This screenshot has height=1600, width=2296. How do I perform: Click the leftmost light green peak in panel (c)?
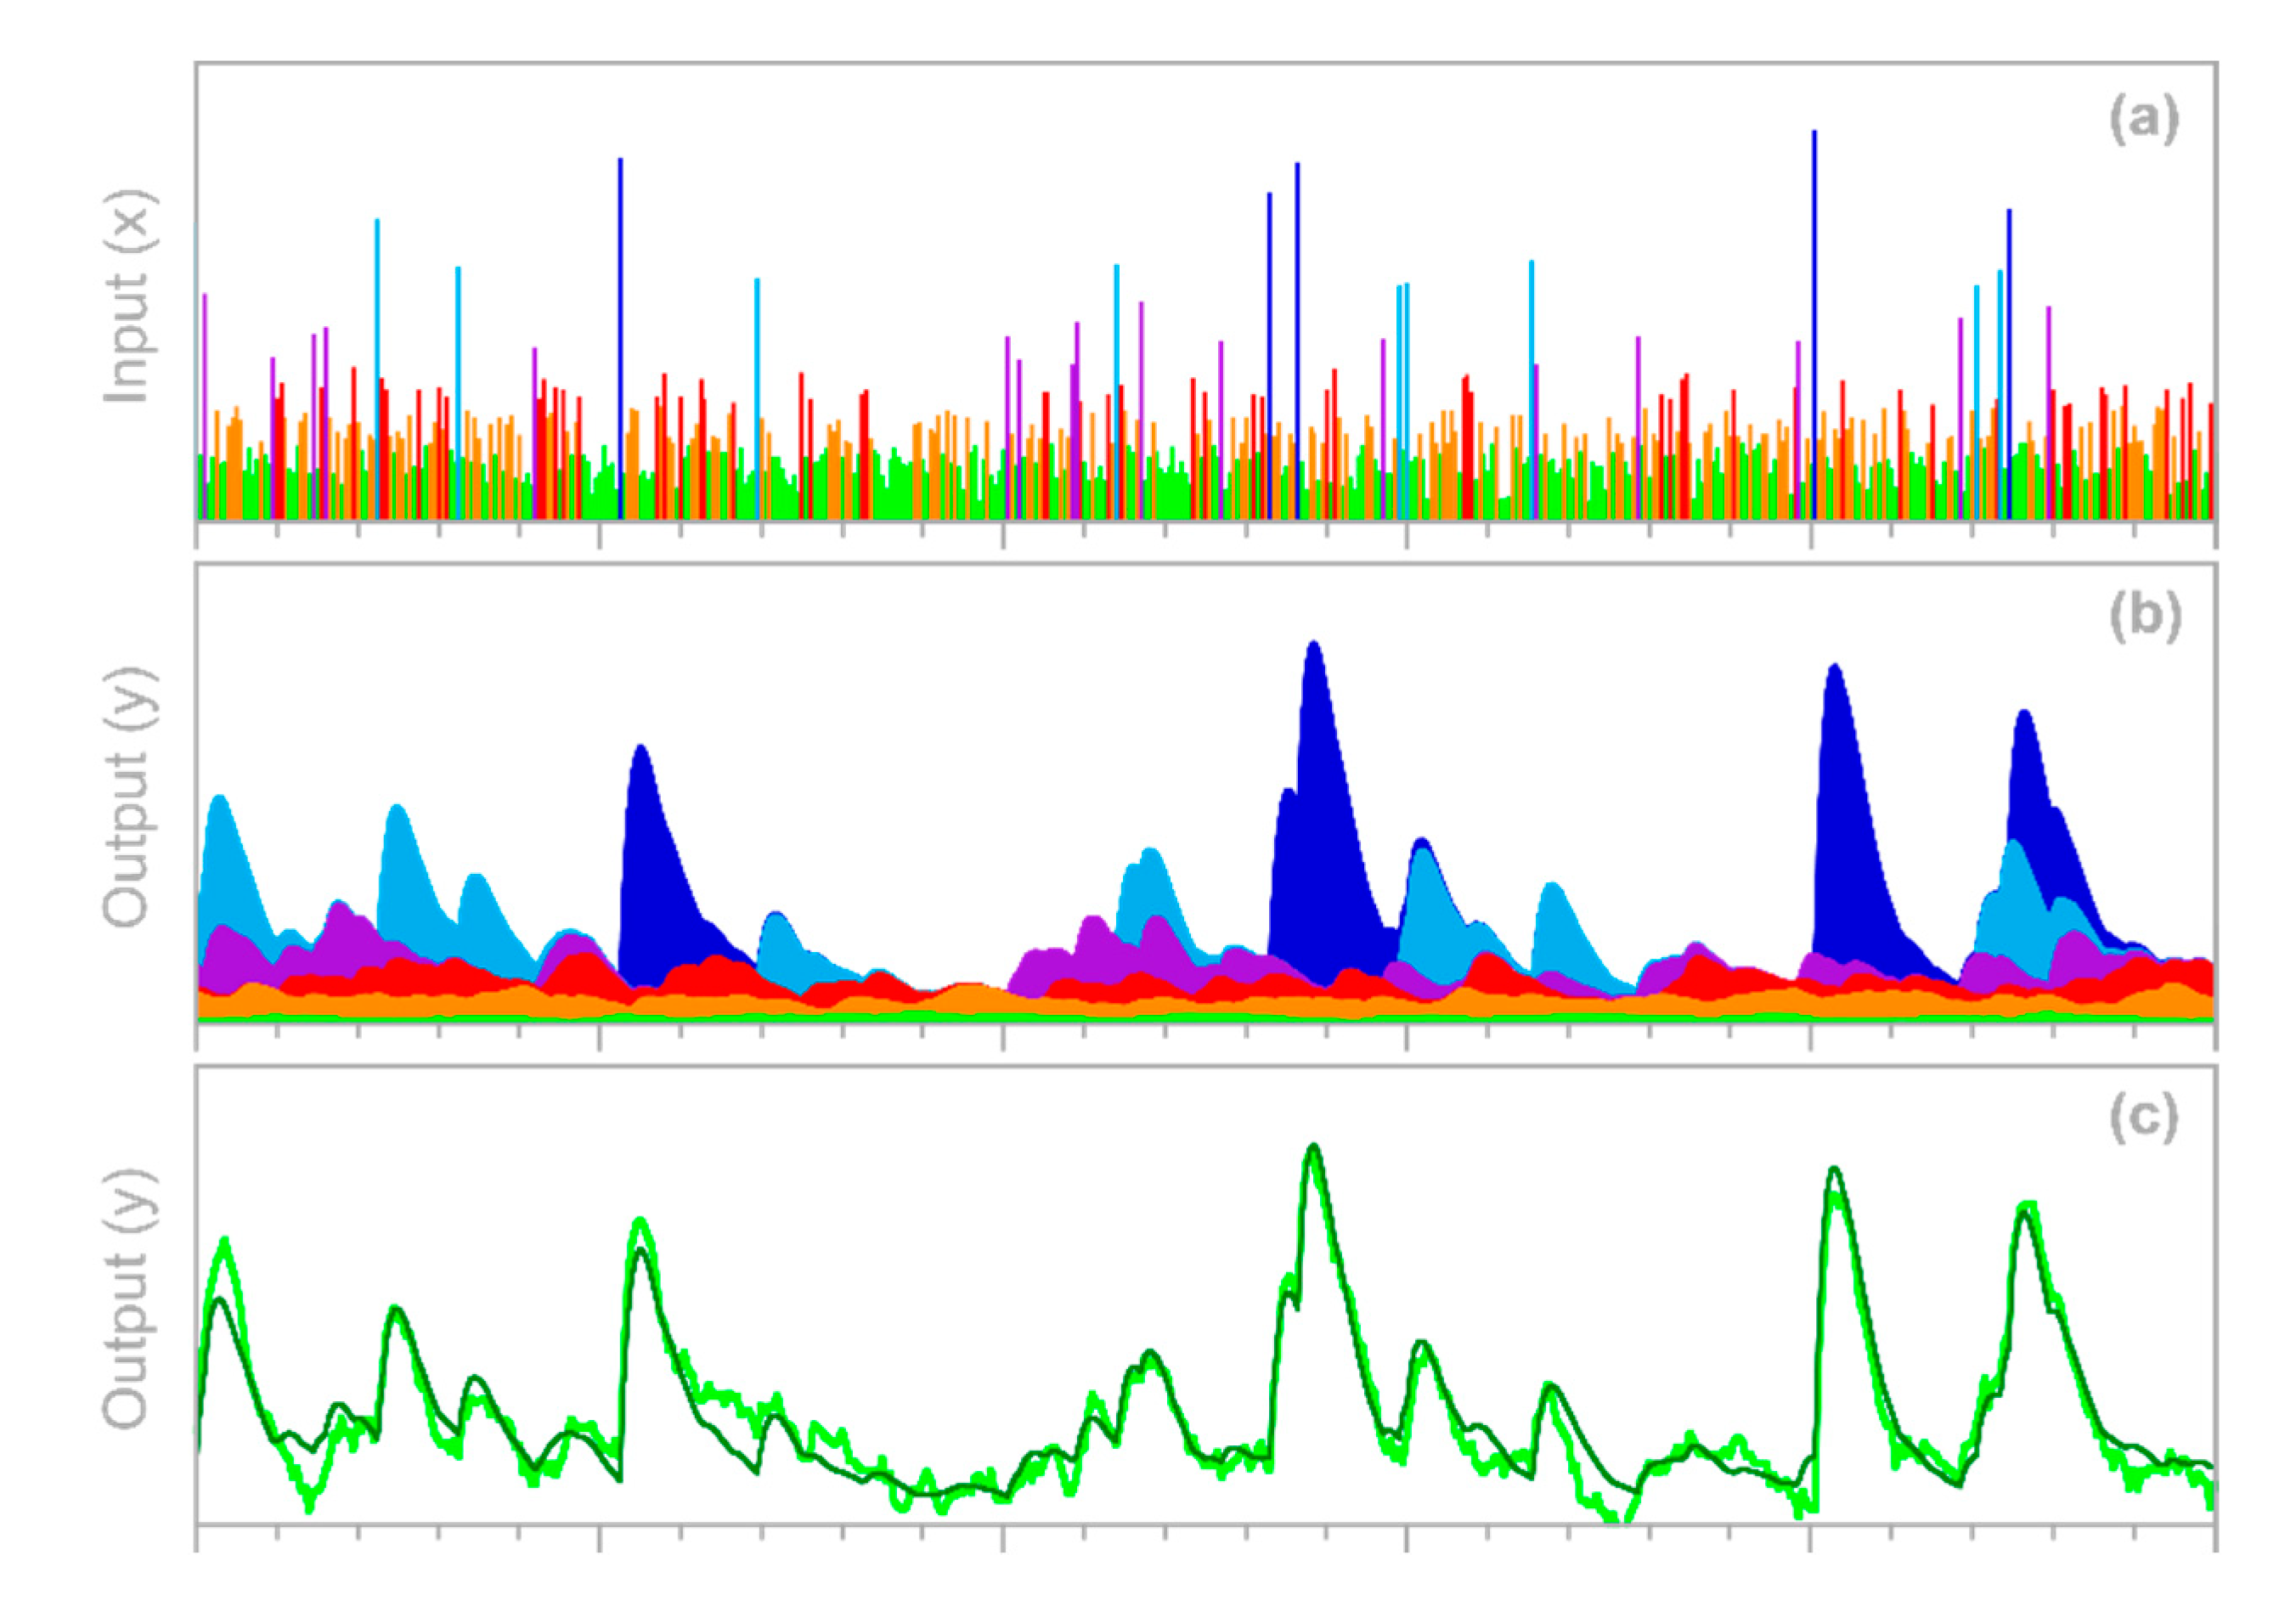[x=225, y=1243]
